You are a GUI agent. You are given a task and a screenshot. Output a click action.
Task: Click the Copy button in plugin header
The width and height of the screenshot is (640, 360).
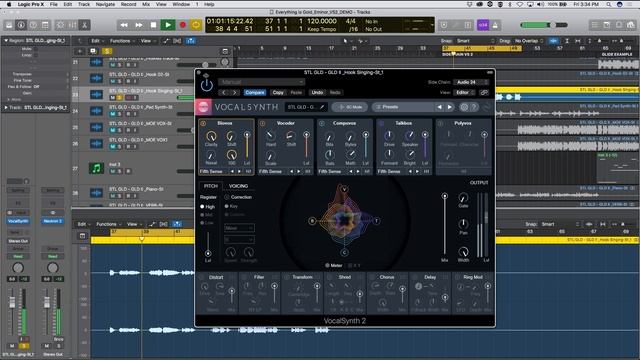(x=278, y=92)
